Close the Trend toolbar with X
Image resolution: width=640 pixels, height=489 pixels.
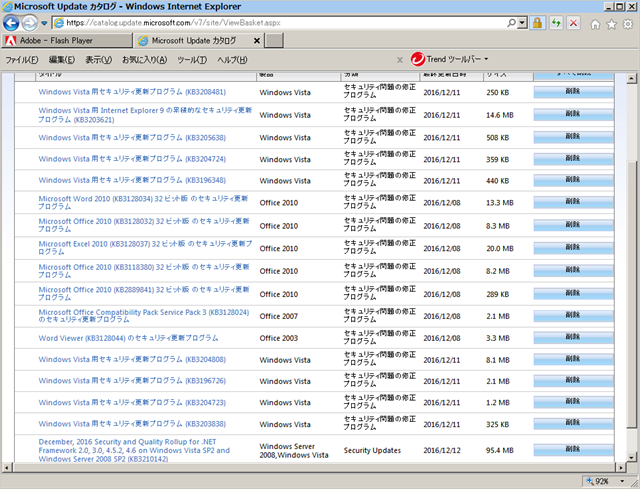point(400,60)
